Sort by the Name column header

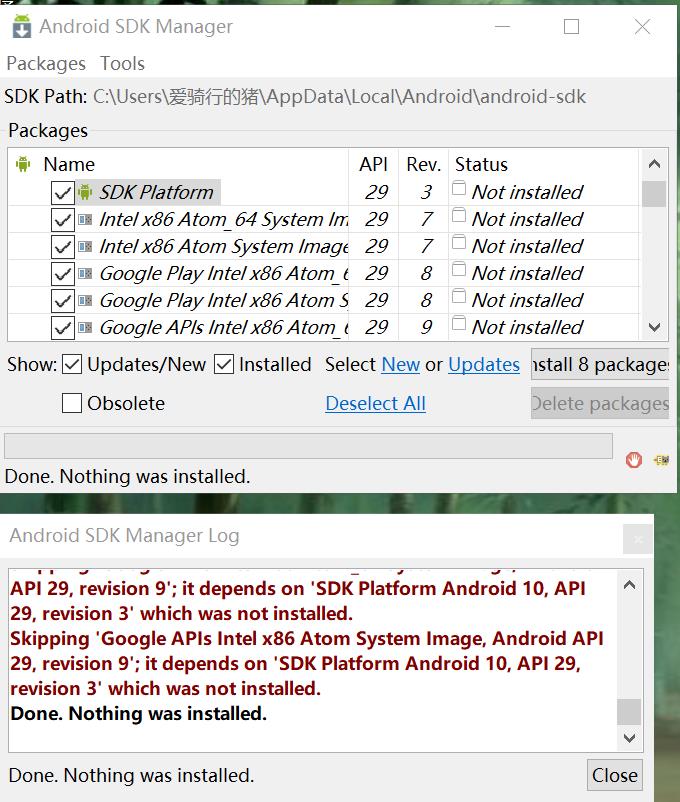click(x=69, y=165)
